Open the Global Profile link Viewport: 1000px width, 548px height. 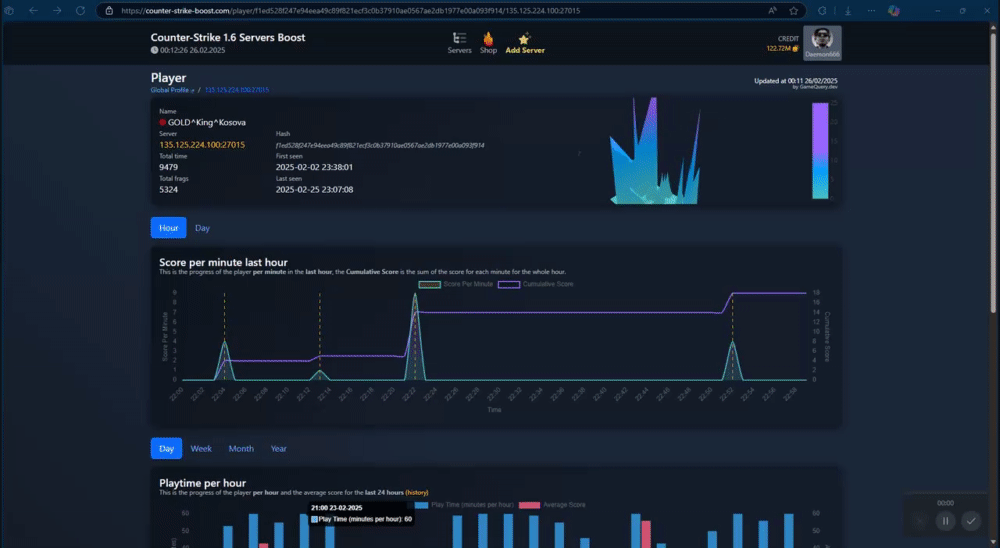[x=172, y=90]
